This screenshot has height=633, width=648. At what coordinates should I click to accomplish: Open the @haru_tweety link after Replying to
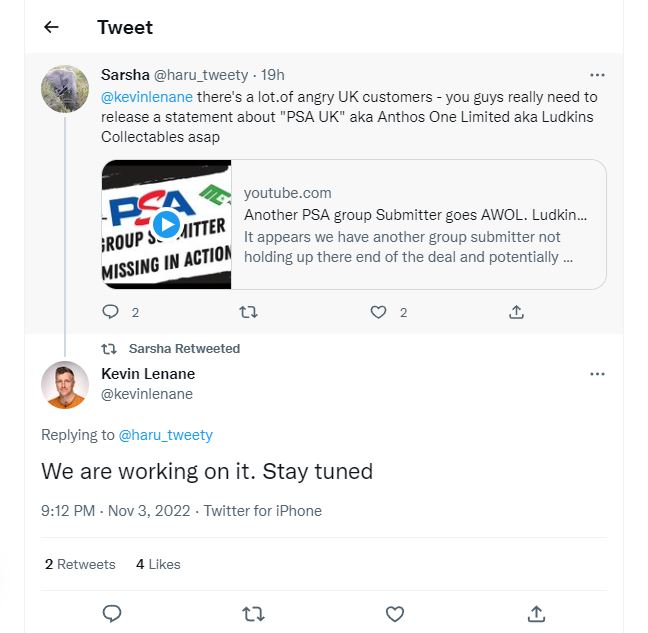pos(166,435)
